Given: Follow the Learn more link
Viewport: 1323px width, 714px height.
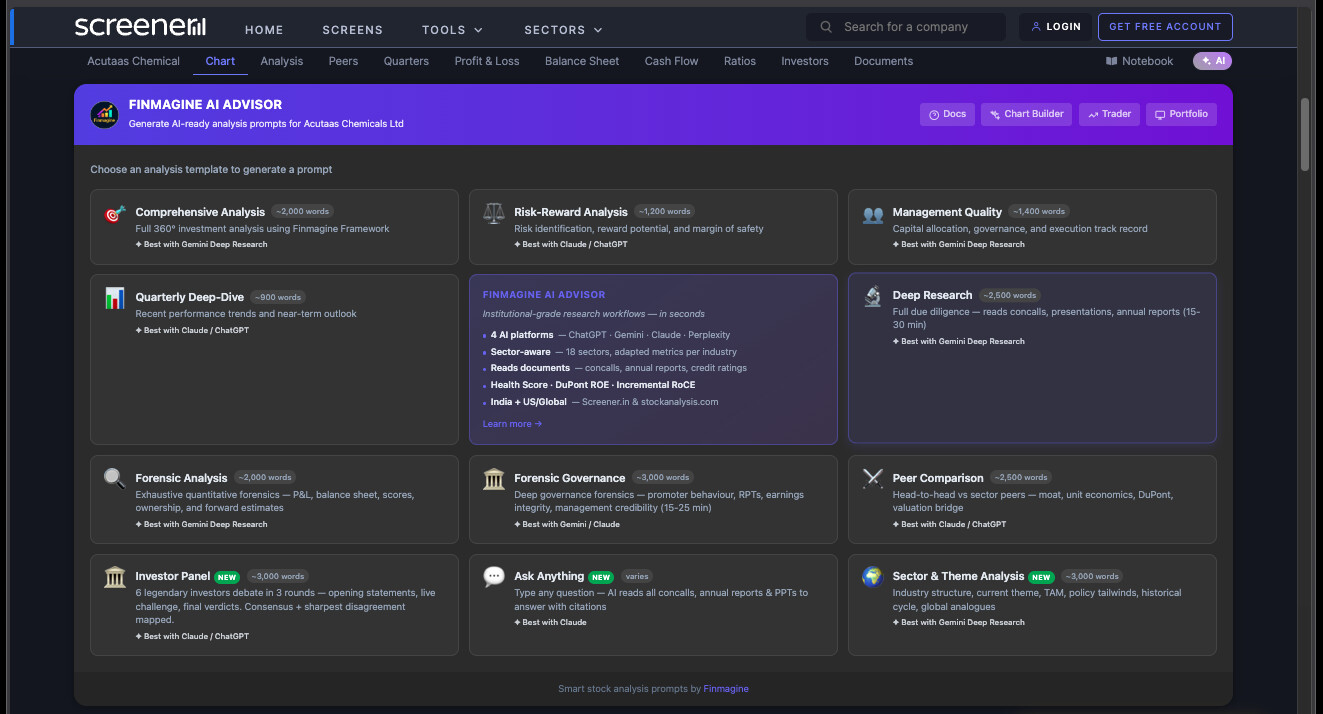Looking at the screenshot, I should pos(512,424).
